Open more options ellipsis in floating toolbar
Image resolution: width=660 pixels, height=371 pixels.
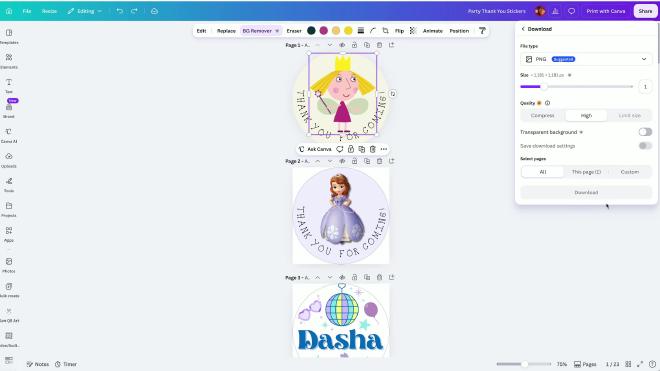tap(383, 149)
